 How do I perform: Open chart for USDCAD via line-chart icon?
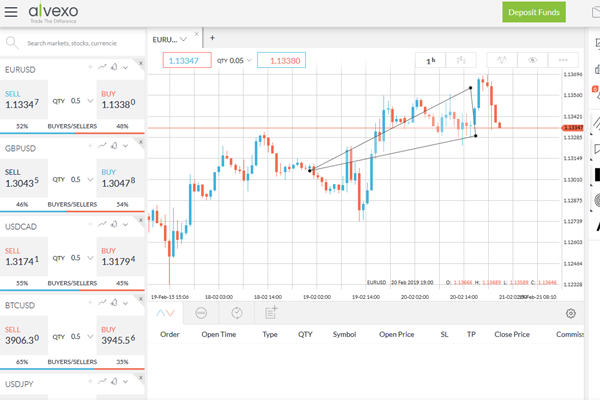(102, 224)
